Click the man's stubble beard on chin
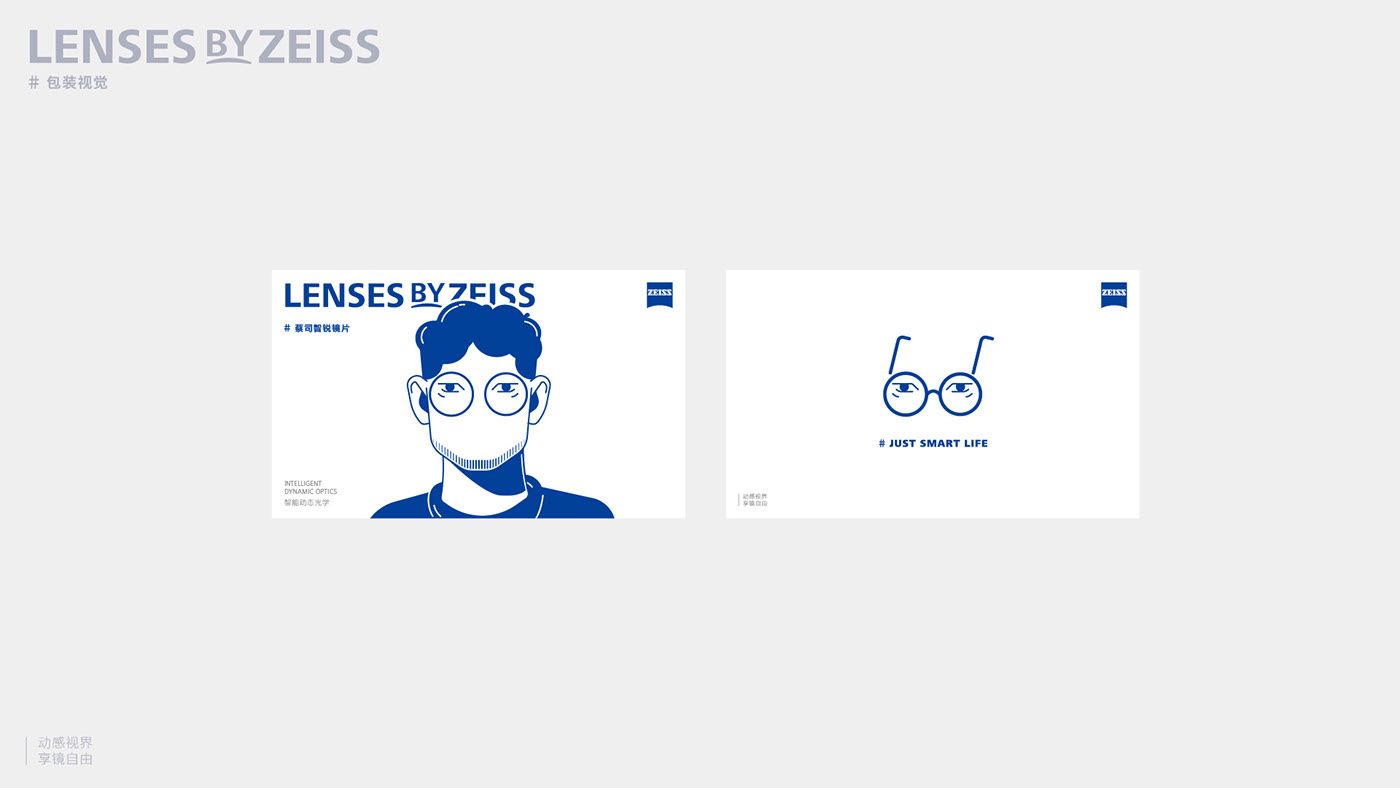 (479, 456)
